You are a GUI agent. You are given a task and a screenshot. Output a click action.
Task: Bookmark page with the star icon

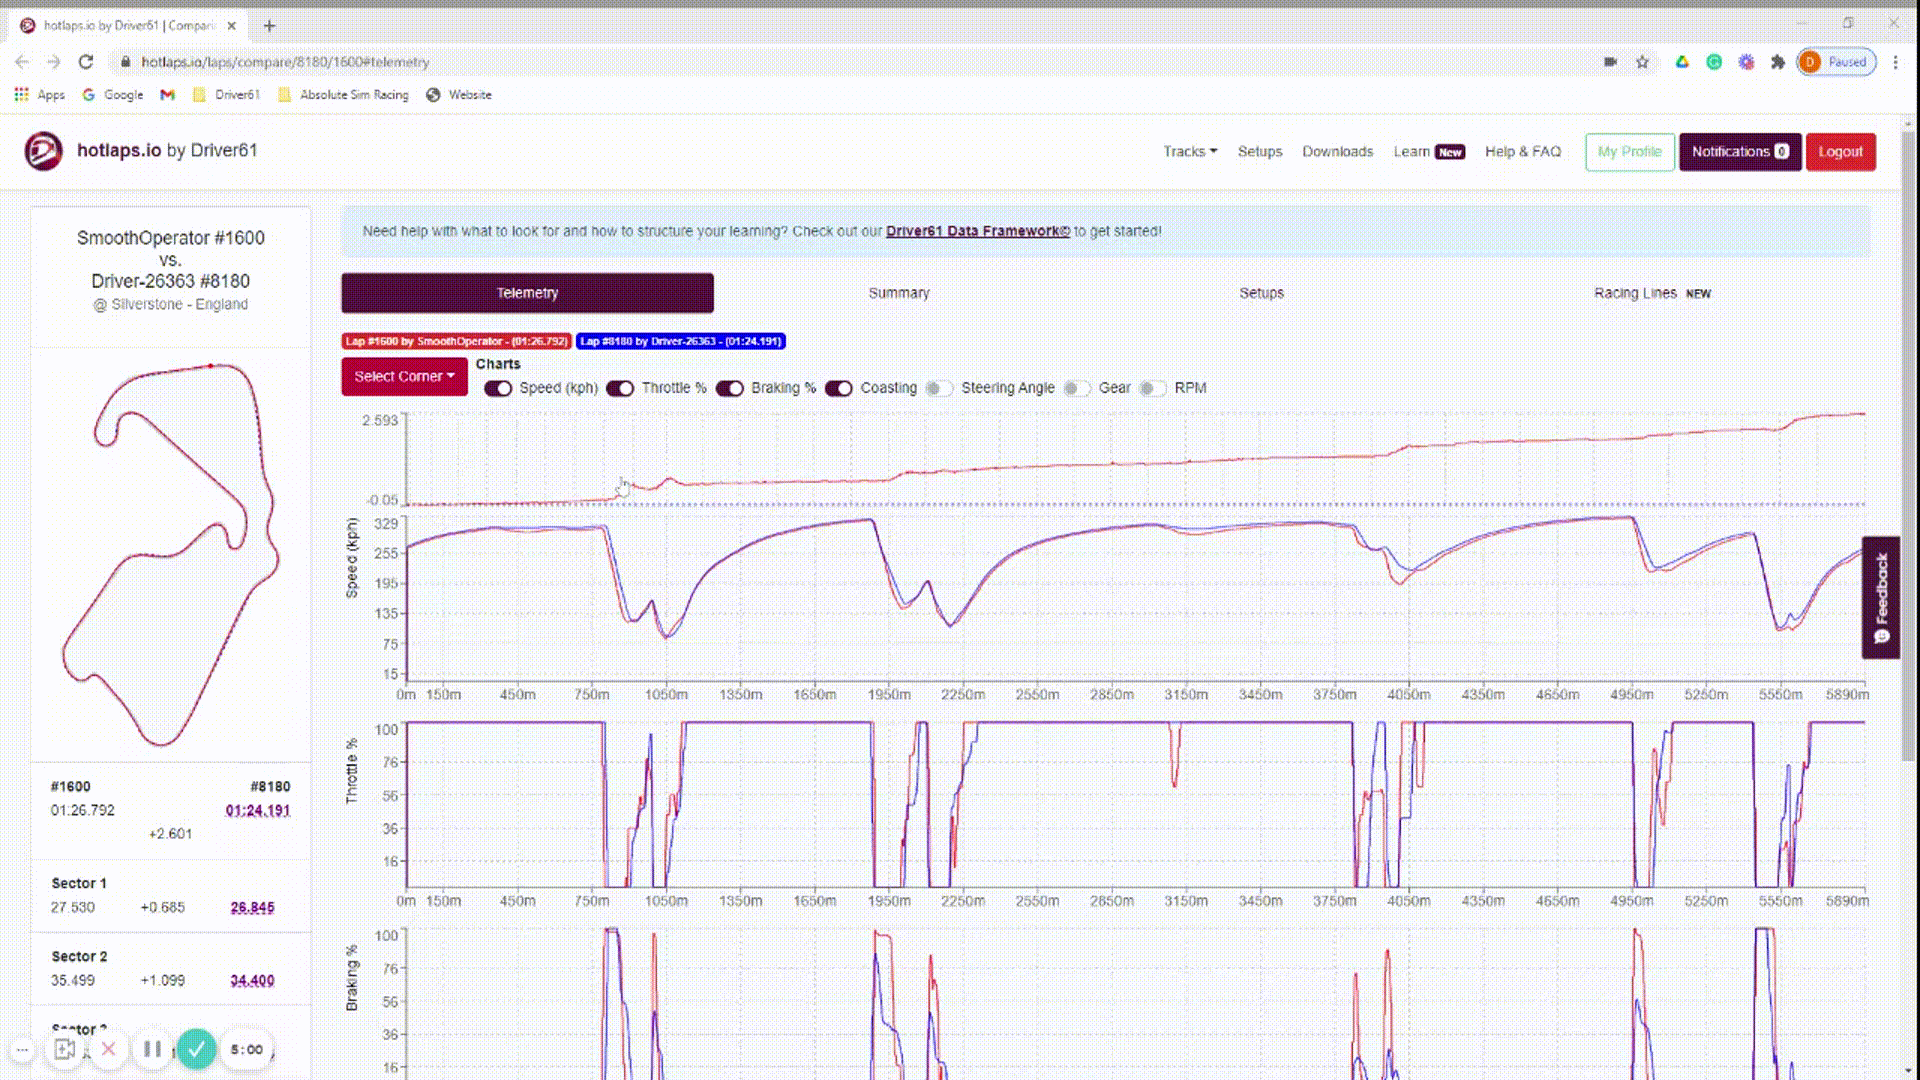(x=1642, y=62)
